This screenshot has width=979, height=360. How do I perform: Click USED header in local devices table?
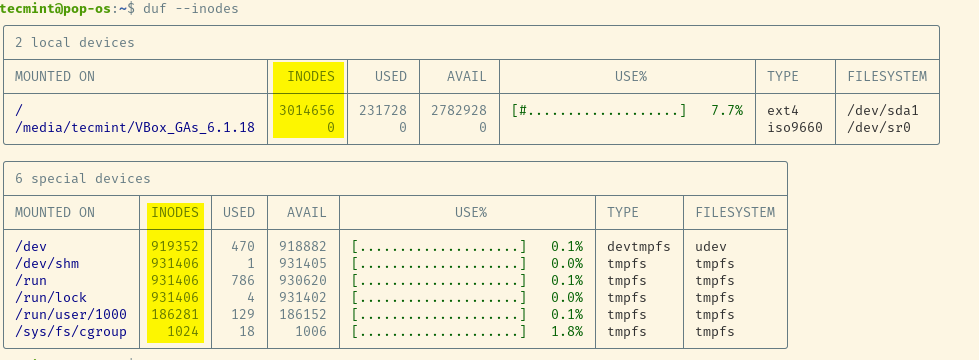391,76
